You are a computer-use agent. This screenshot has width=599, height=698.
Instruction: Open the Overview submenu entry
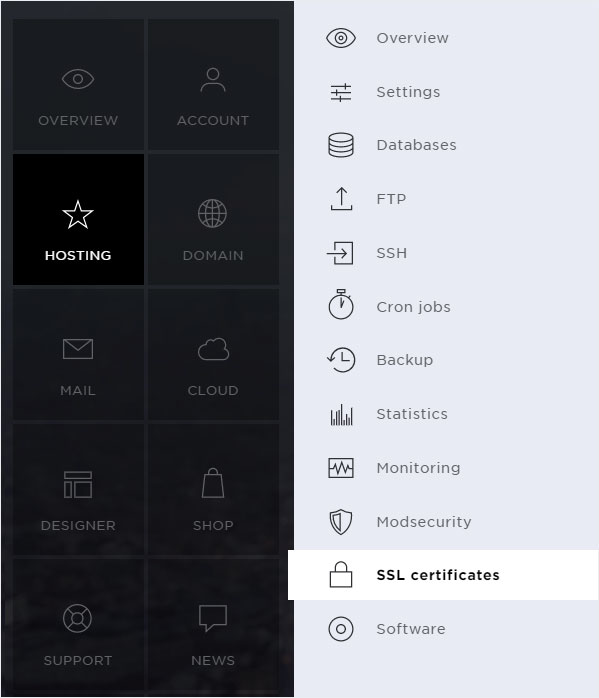point(446,38)
